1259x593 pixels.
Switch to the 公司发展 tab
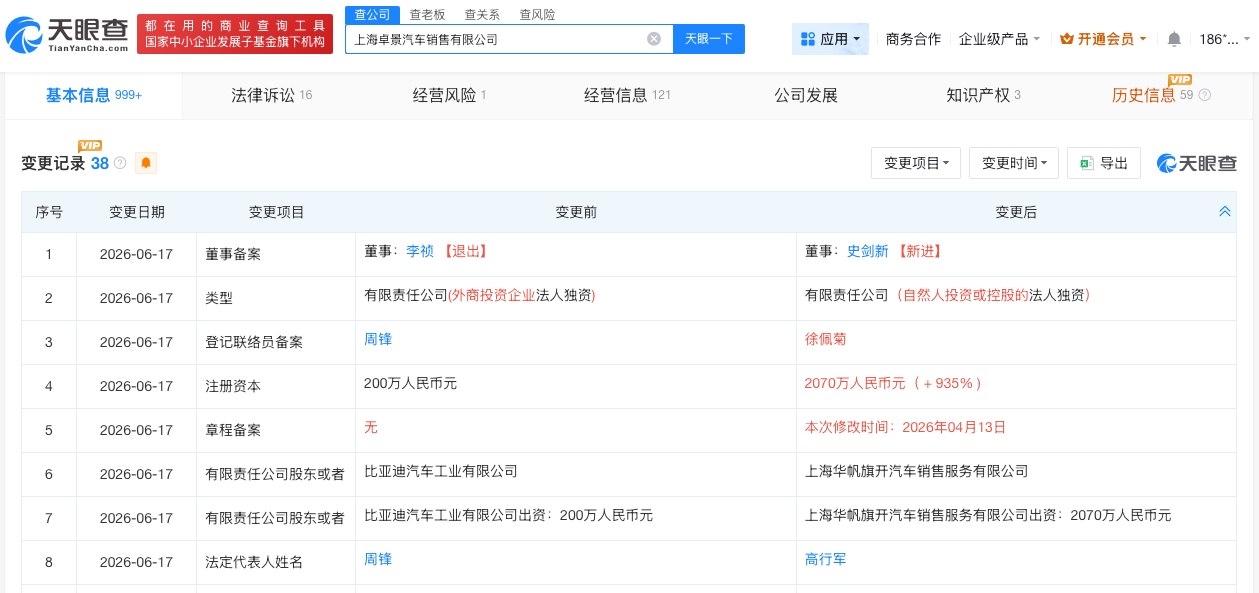tap(806, 95)
